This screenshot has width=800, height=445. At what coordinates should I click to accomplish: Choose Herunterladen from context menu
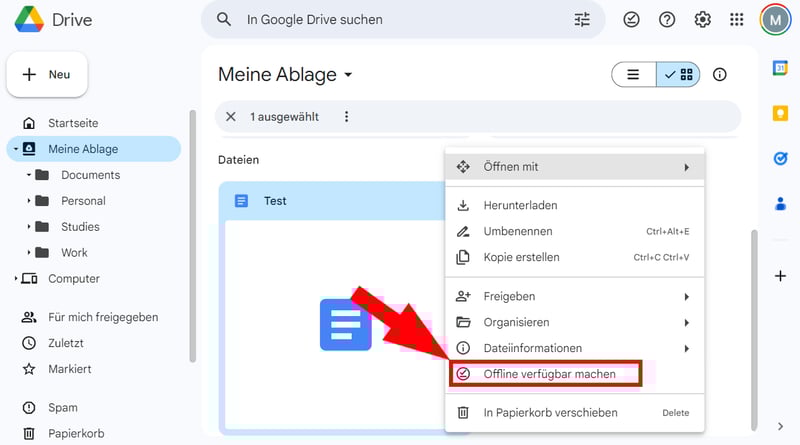pos(520,205)
